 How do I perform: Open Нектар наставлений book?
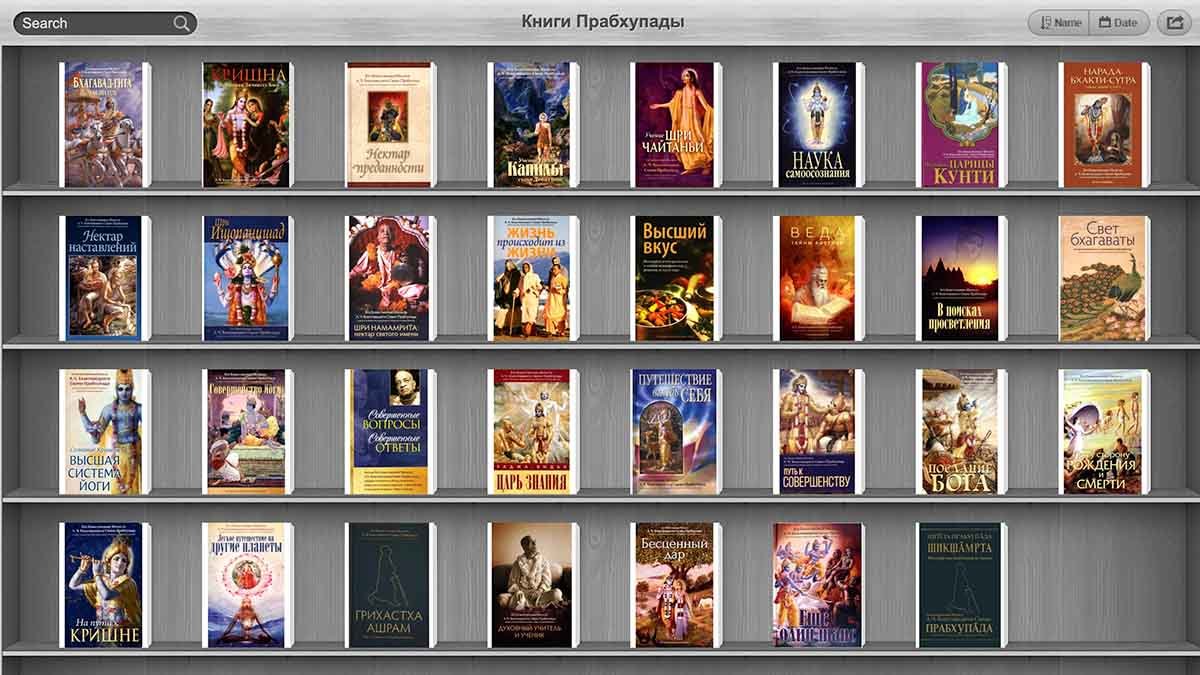(x=104, y=278)
